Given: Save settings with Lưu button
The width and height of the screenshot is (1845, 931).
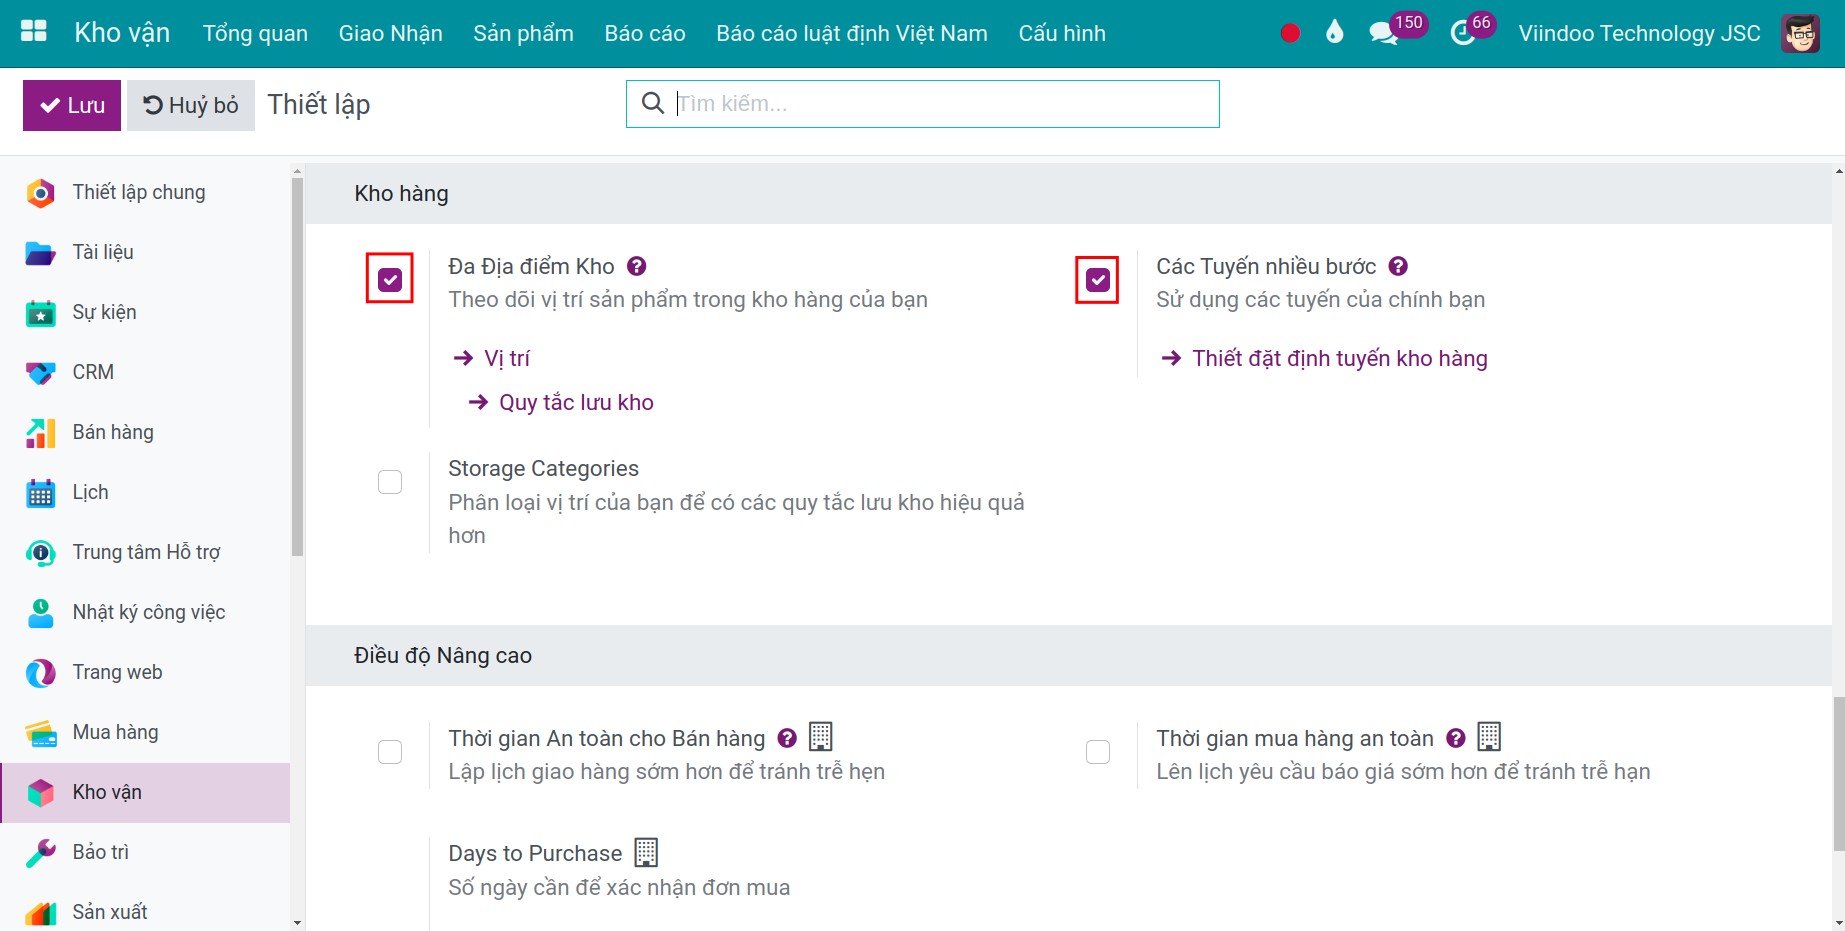Looking at the screenshot, I should coord(72,105).
